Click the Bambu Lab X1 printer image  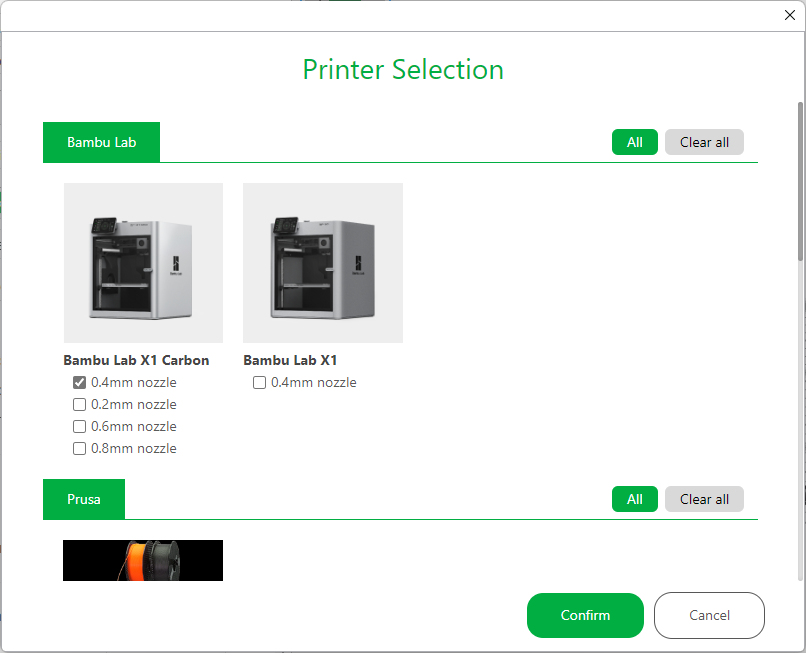point(323,262)
